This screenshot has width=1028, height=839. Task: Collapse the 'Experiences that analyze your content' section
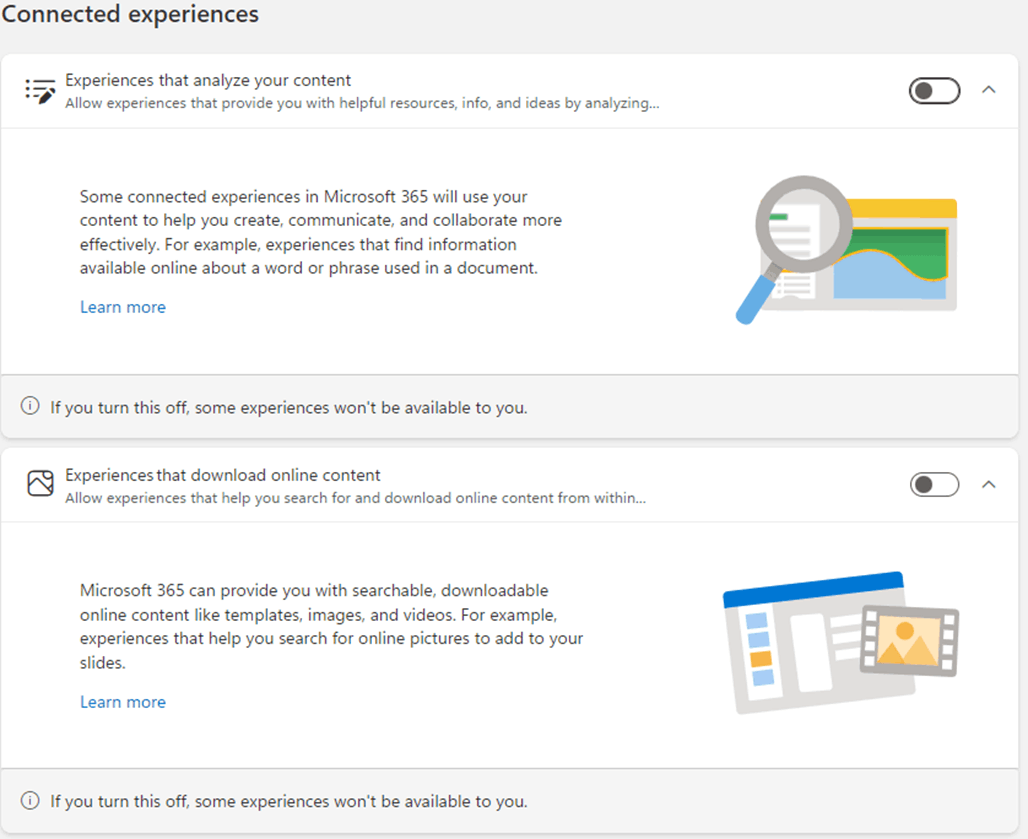point(989,89)
